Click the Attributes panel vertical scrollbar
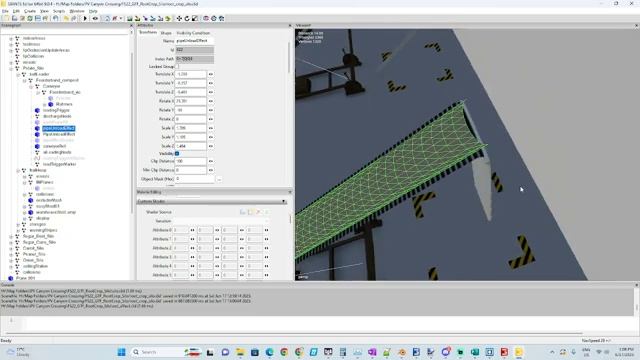640x360 pixels. 290,57
